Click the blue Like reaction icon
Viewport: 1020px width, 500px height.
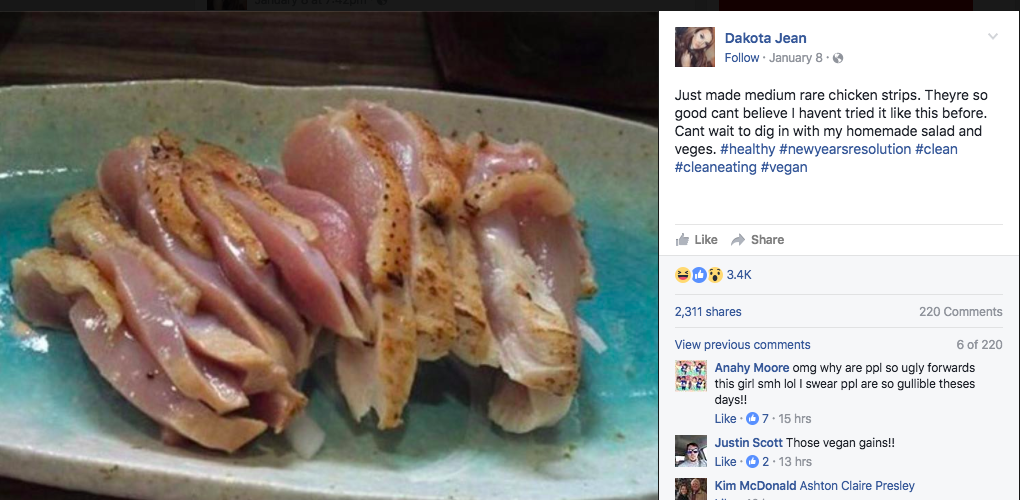pos(698,274)
